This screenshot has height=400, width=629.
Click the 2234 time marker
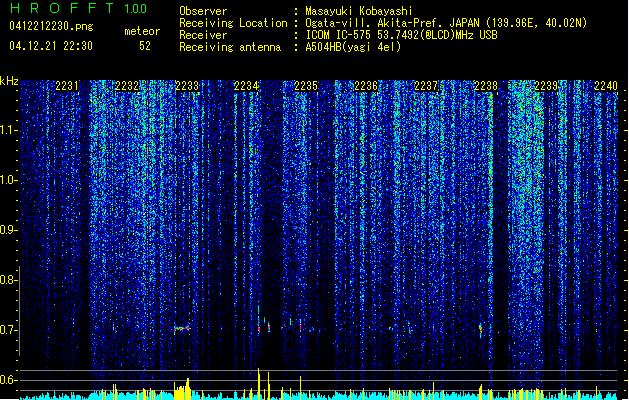(246, 86)
